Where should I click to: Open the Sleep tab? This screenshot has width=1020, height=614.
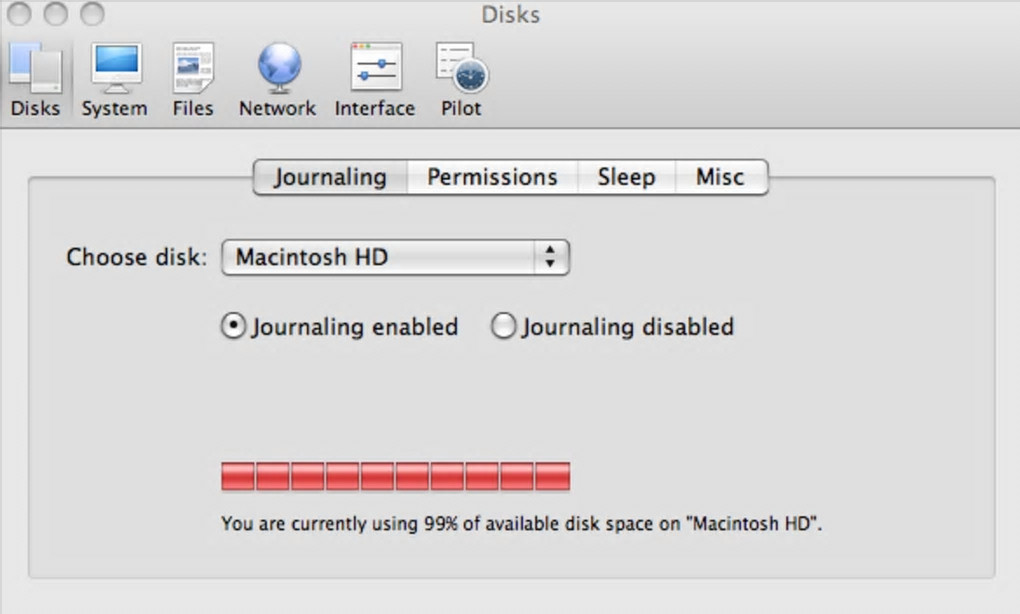coord(626,177)
